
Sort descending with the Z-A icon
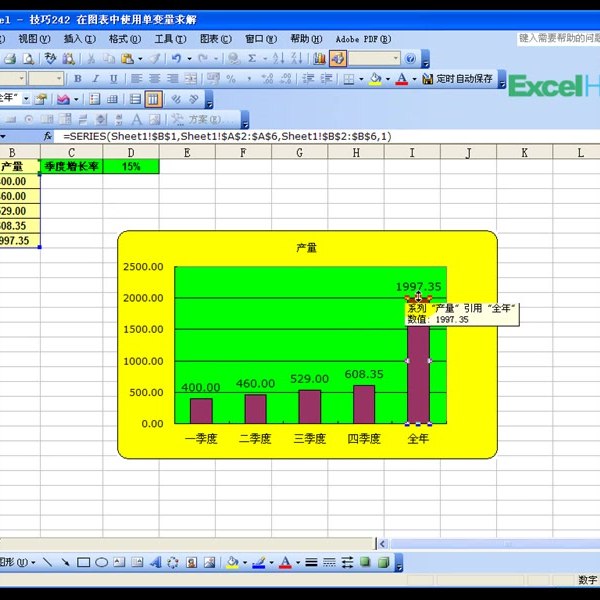(297, 59)
